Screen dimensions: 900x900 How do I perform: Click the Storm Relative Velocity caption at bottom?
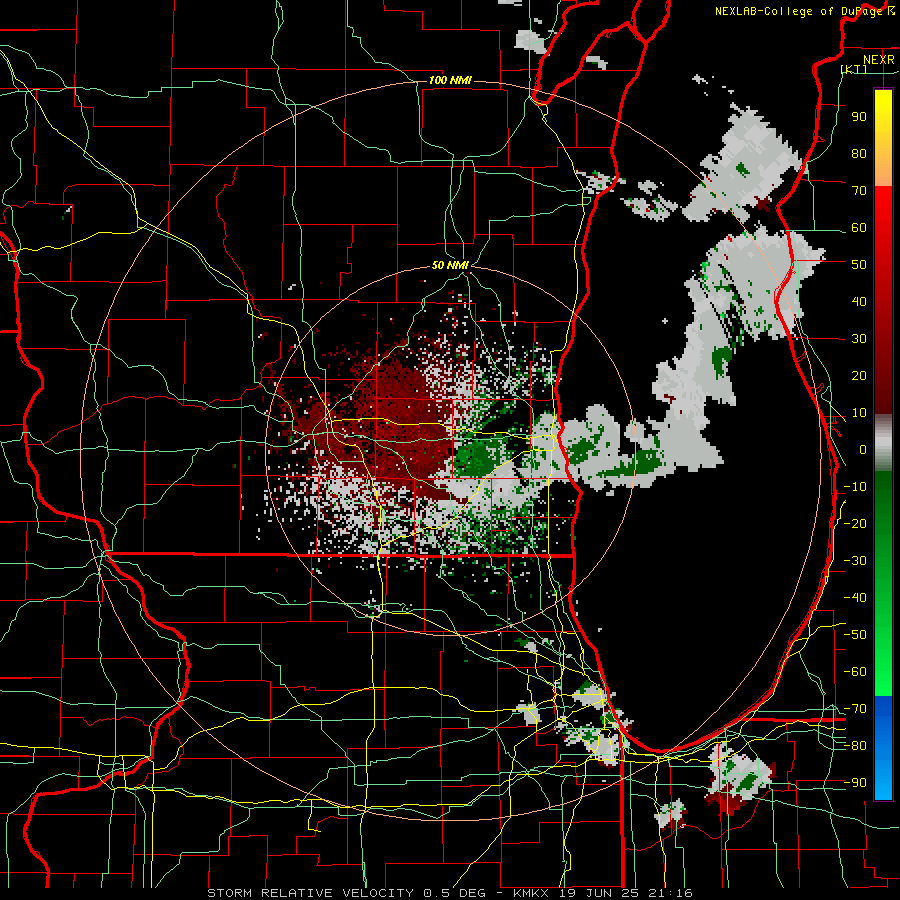tap(450, 893)
